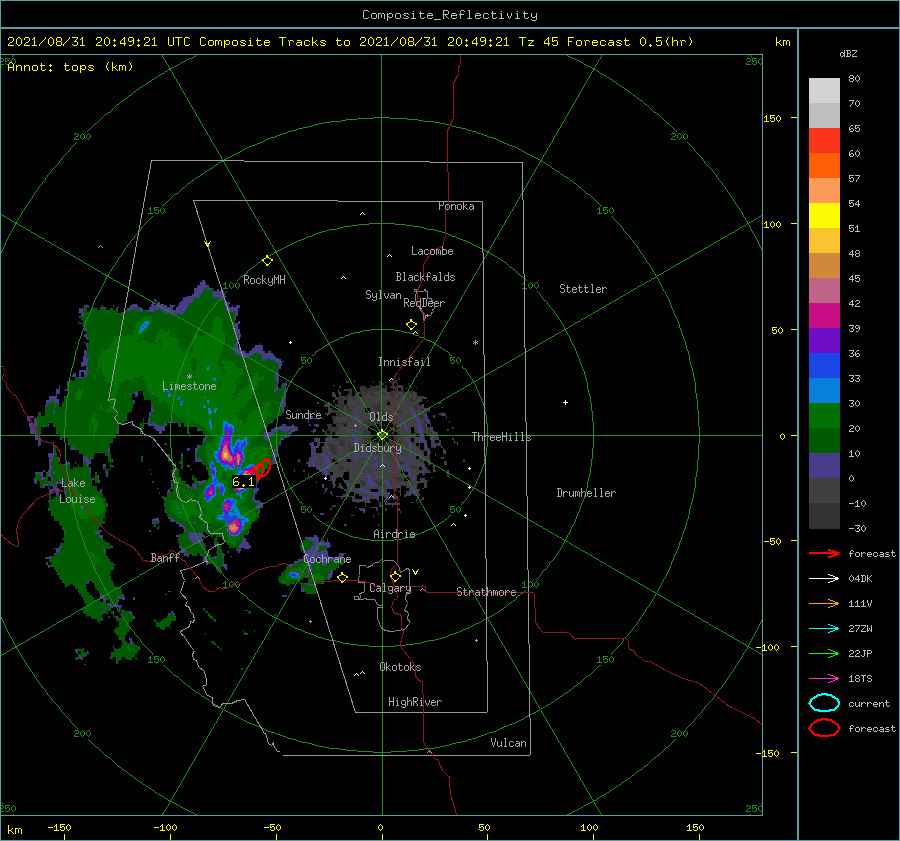Click the Lake Louise label
900x841 pixels.
77,491
